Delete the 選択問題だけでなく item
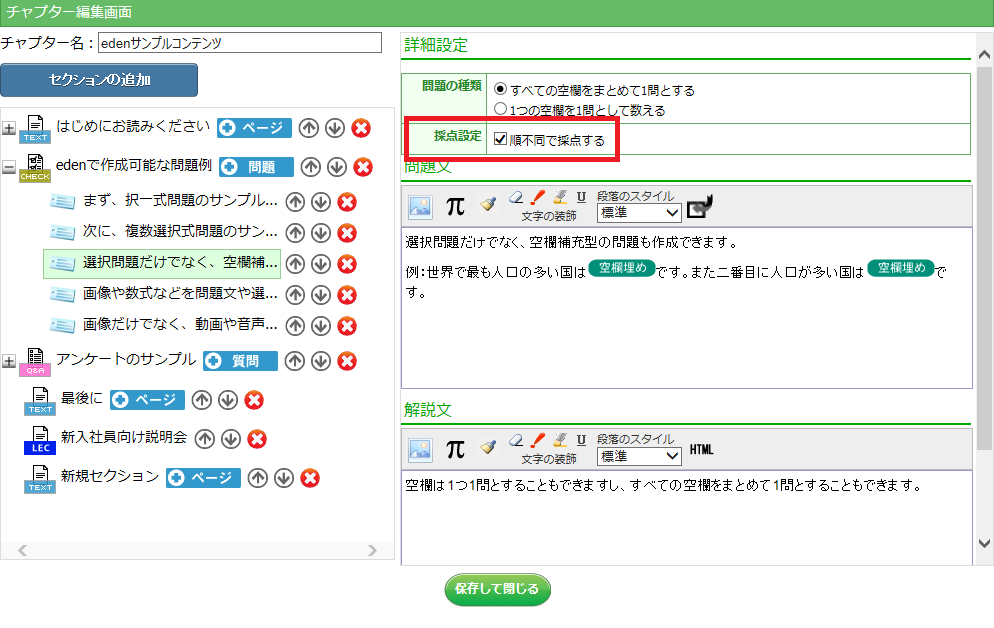The height and width of the screenshot is (628, 994). (347, 264)
